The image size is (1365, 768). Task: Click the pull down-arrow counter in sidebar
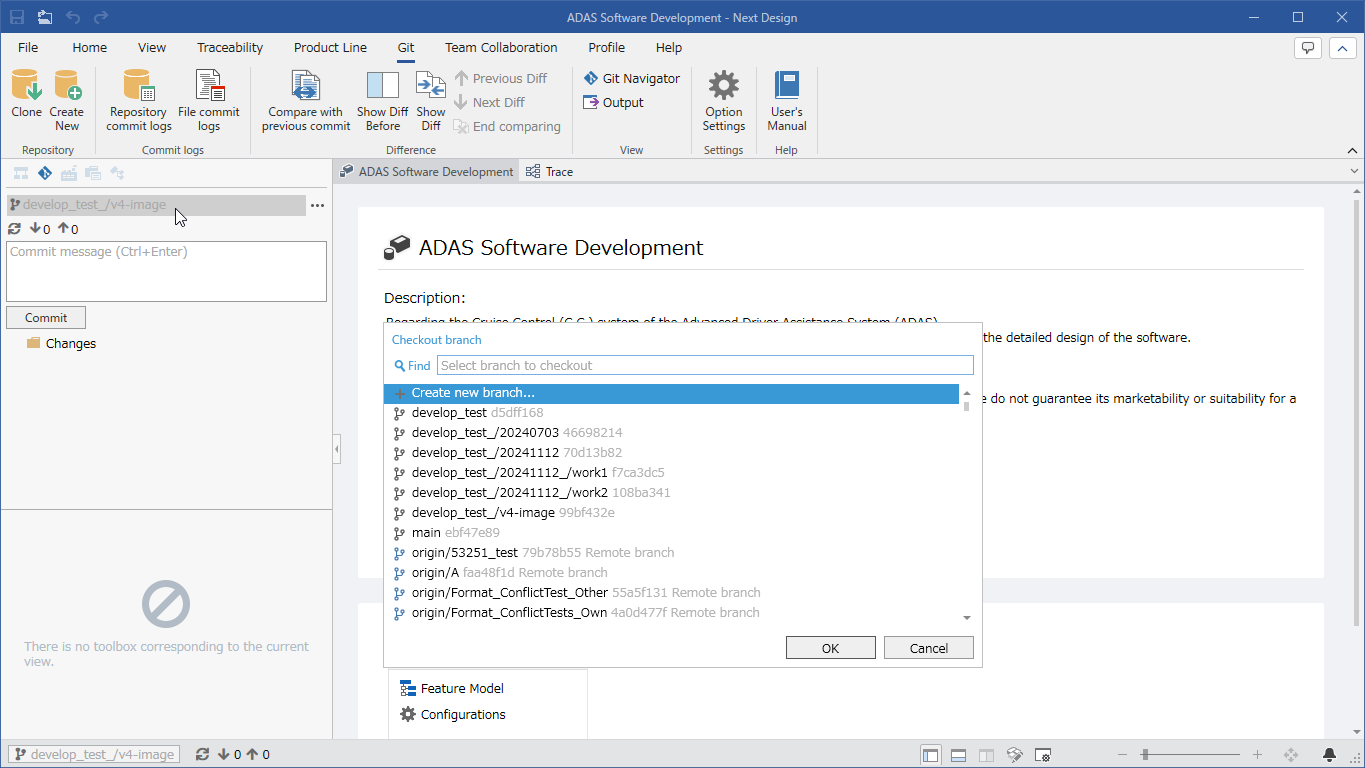click(40, 229)
